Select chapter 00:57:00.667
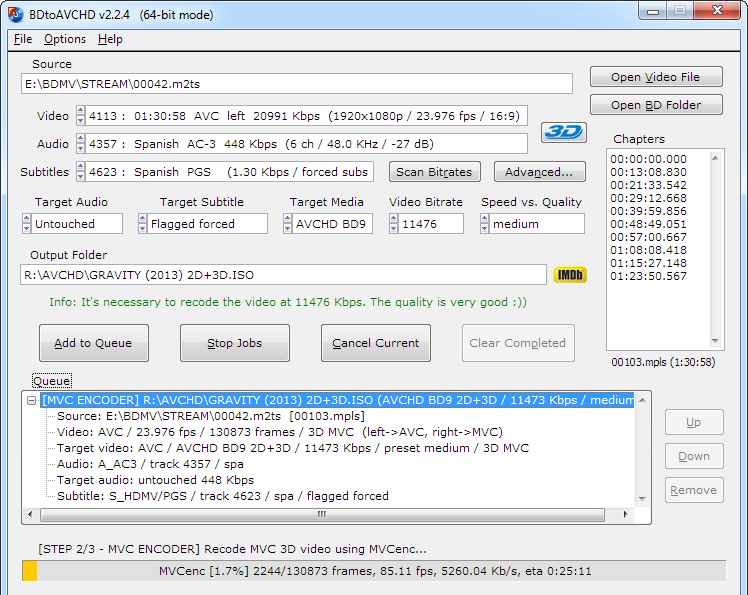 pyautogui.click(x=648, y=237)
